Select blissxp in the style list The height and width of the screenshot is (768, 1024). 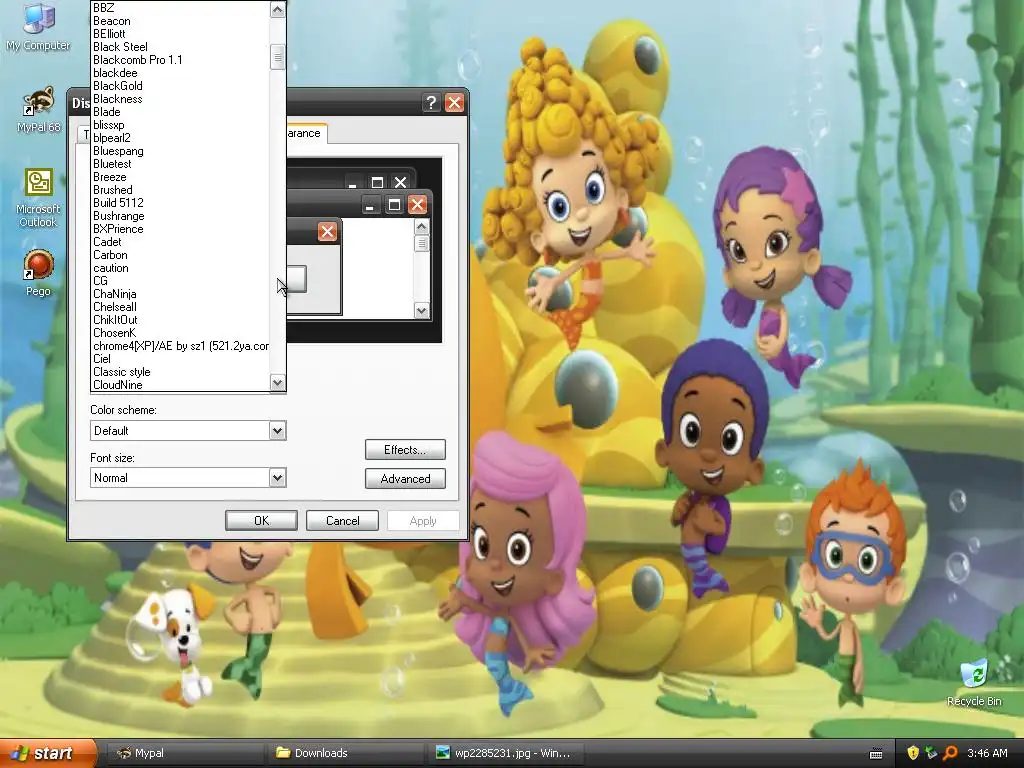180,125
